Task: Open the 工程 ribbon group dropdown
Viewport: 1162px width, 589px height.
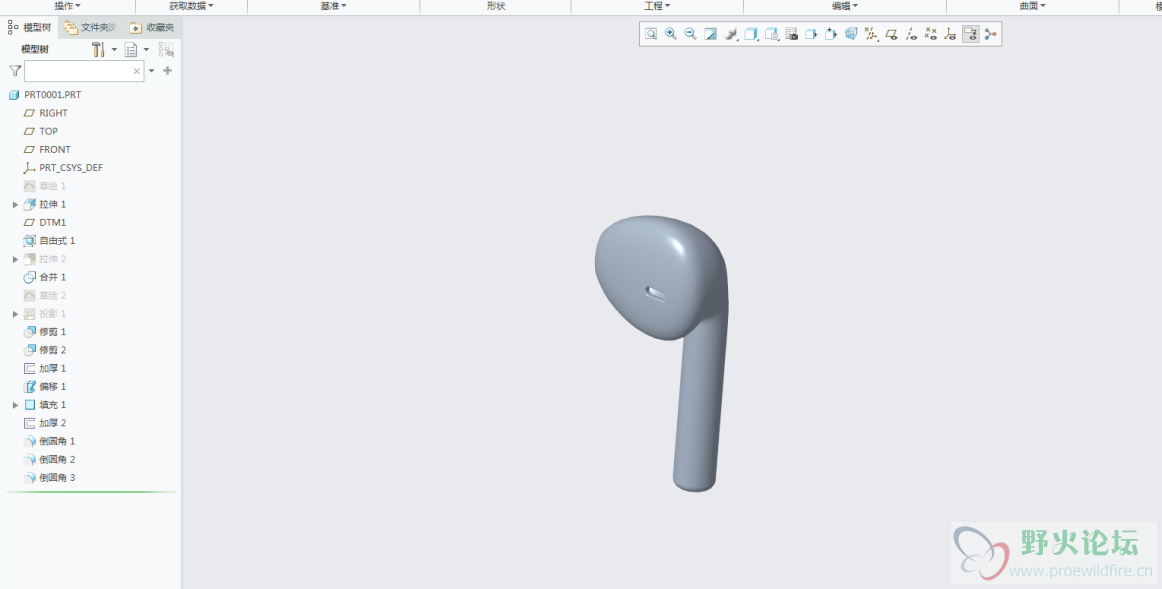Action: click(657, 6)
